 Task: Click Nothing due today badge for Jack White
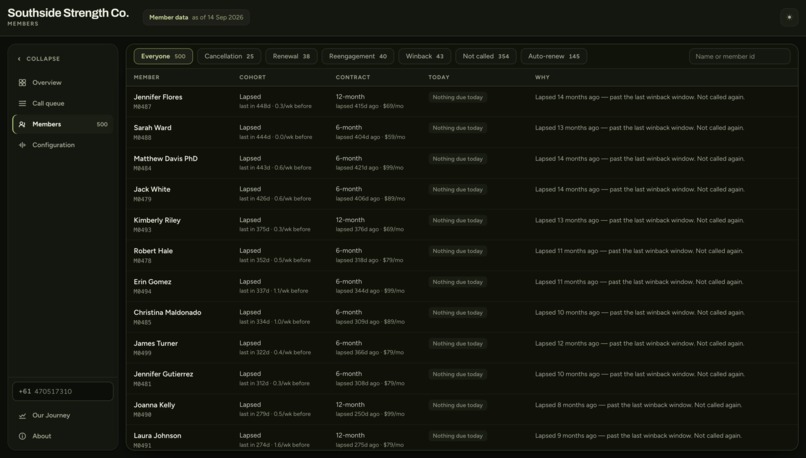457,190
